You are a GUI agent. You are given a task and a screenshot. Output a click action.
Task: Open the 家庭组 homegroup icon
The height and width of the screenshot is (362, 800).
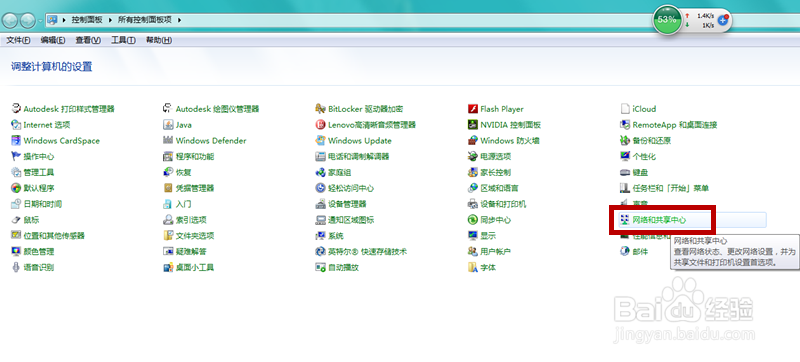click(320, 172)
